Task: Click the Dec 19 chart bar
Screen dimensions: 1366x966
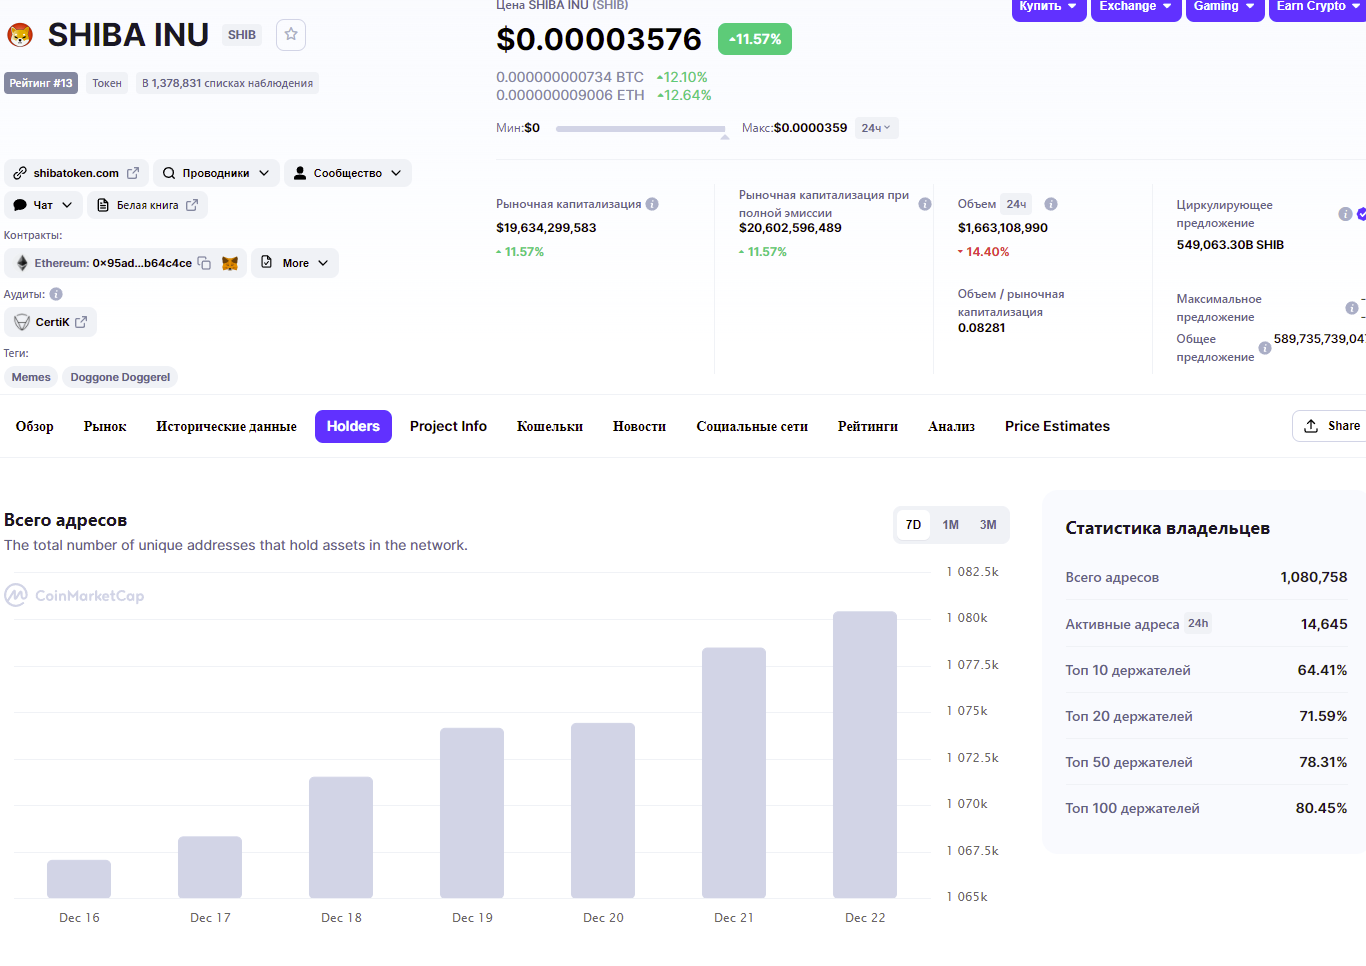Action: pyautogui.click(x=472, y=813)
